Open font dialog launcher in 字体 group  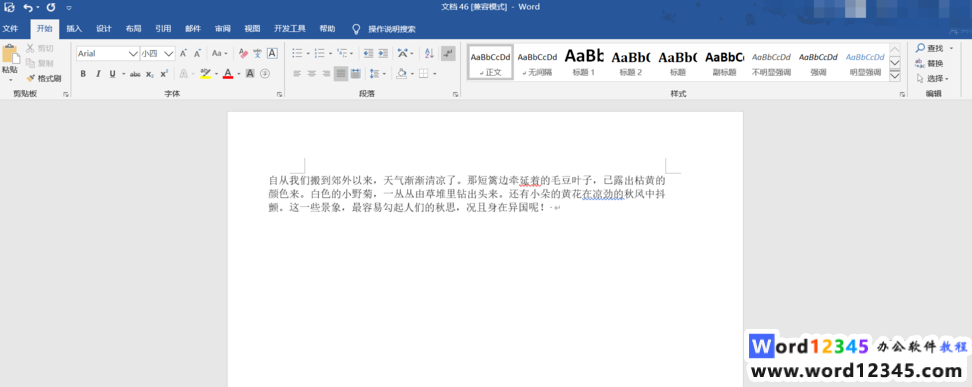(x=280, y=94)
